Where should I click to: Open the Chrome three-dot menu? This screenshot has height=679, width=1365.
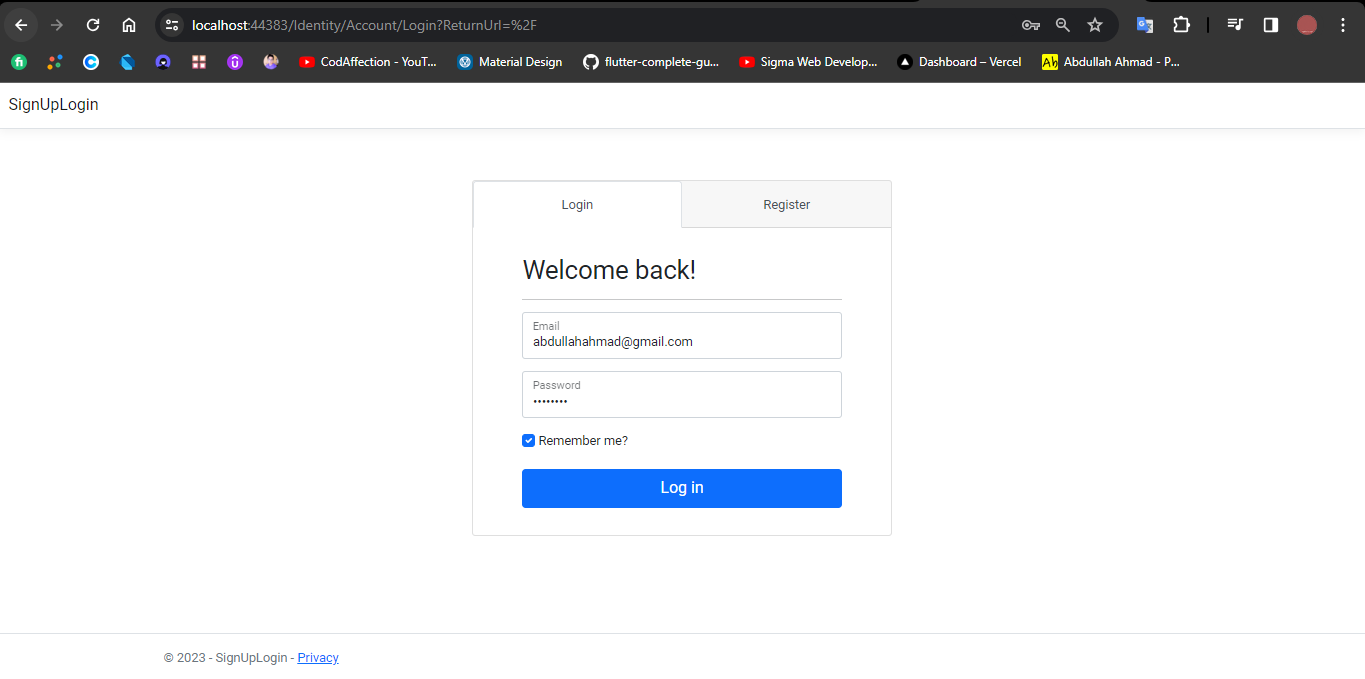coord(1343,25)
